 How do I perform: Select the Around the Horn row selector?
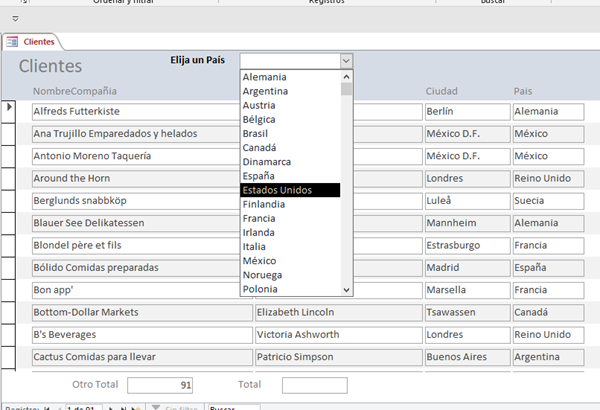[10, 178]
